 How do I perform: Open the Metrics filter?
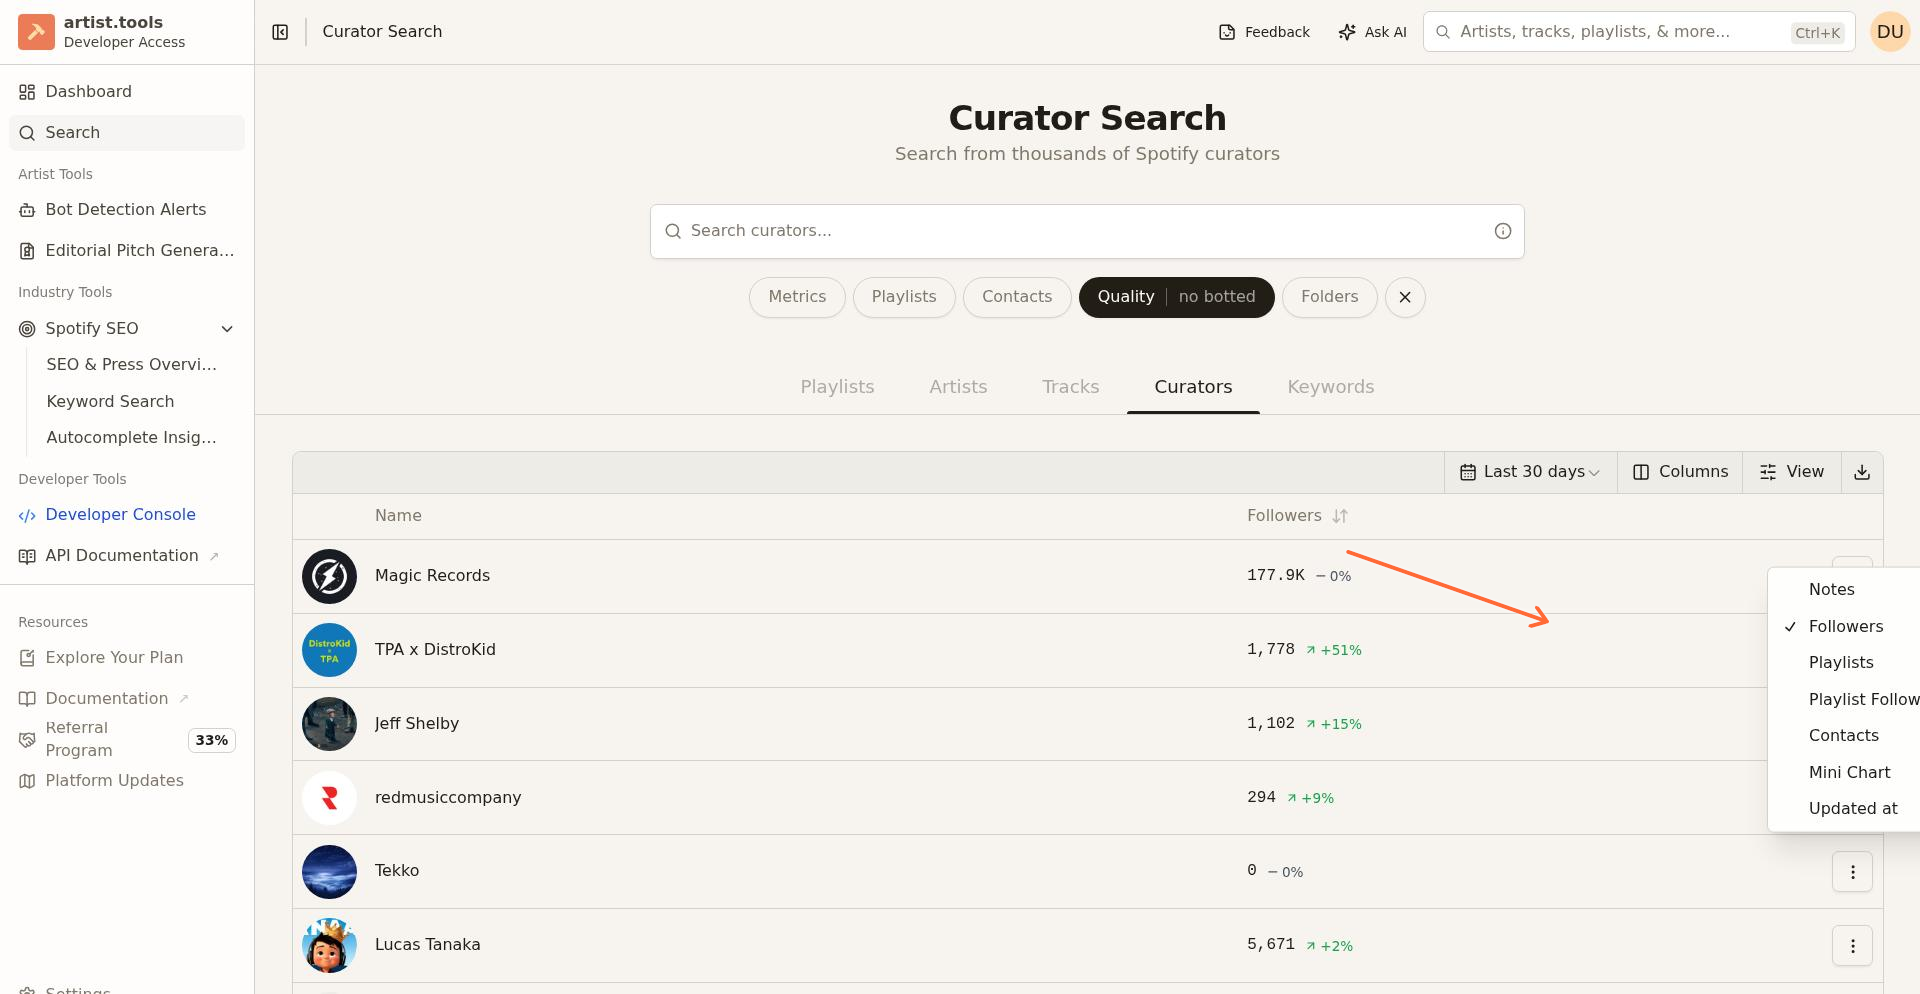(797, 297)
